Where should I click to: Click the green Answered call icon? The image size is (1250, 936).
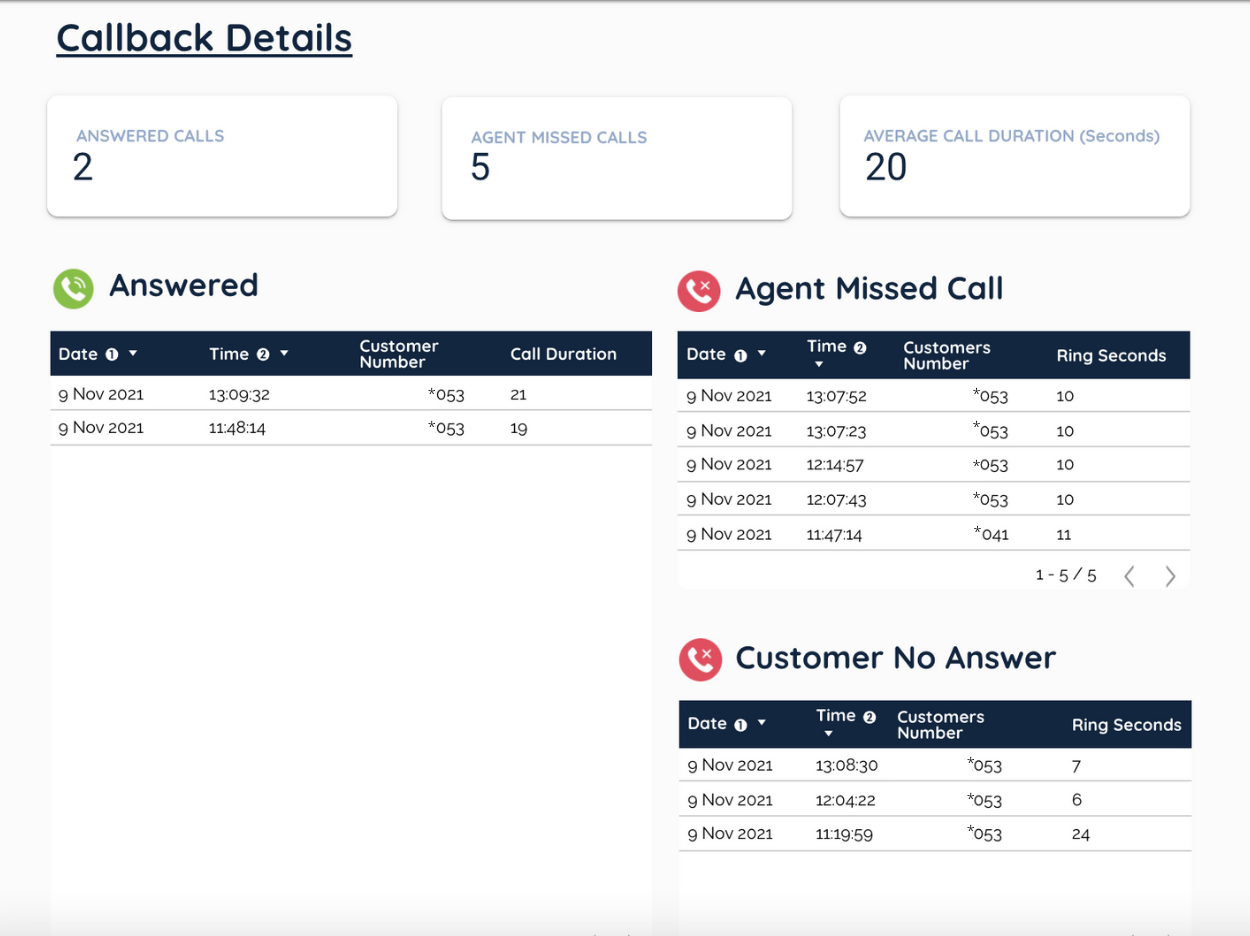[73, 288]
